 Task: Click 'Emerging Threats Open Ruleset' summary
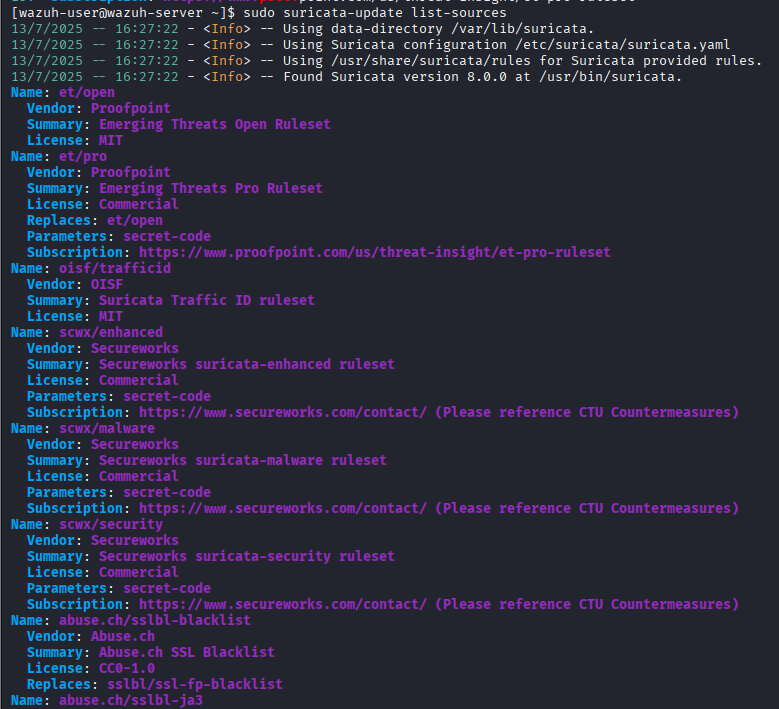[x=215, y=124]
